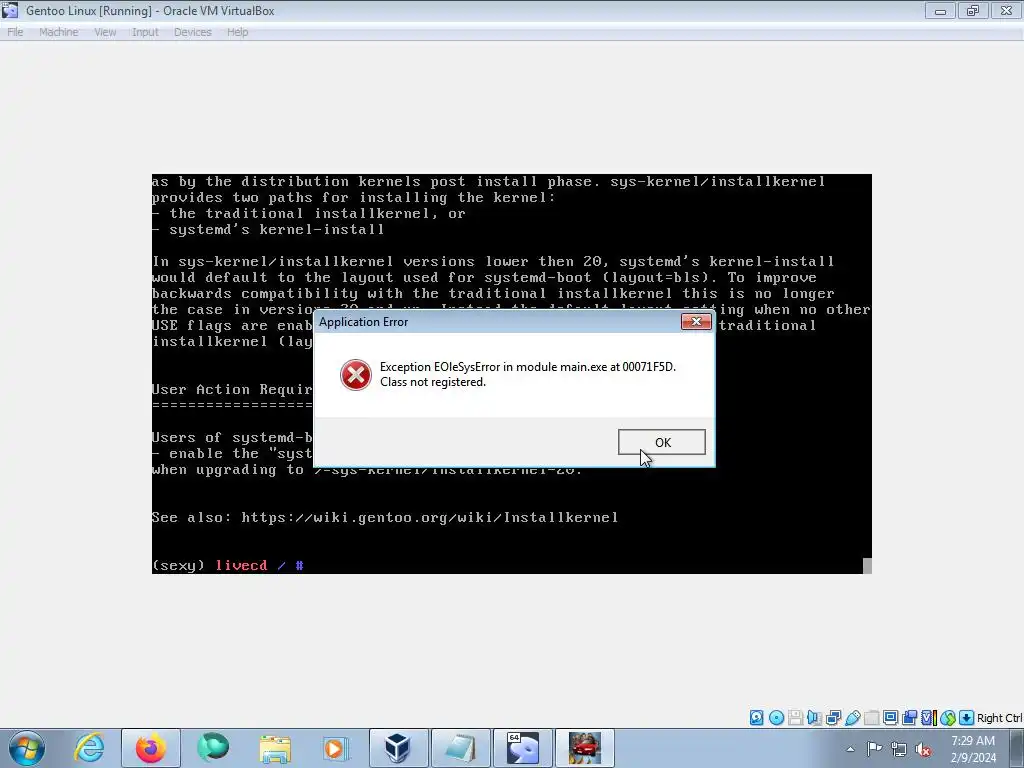1024x768 pixels.
Task: Click the network adapters indicator
Action: pos(833,718)
